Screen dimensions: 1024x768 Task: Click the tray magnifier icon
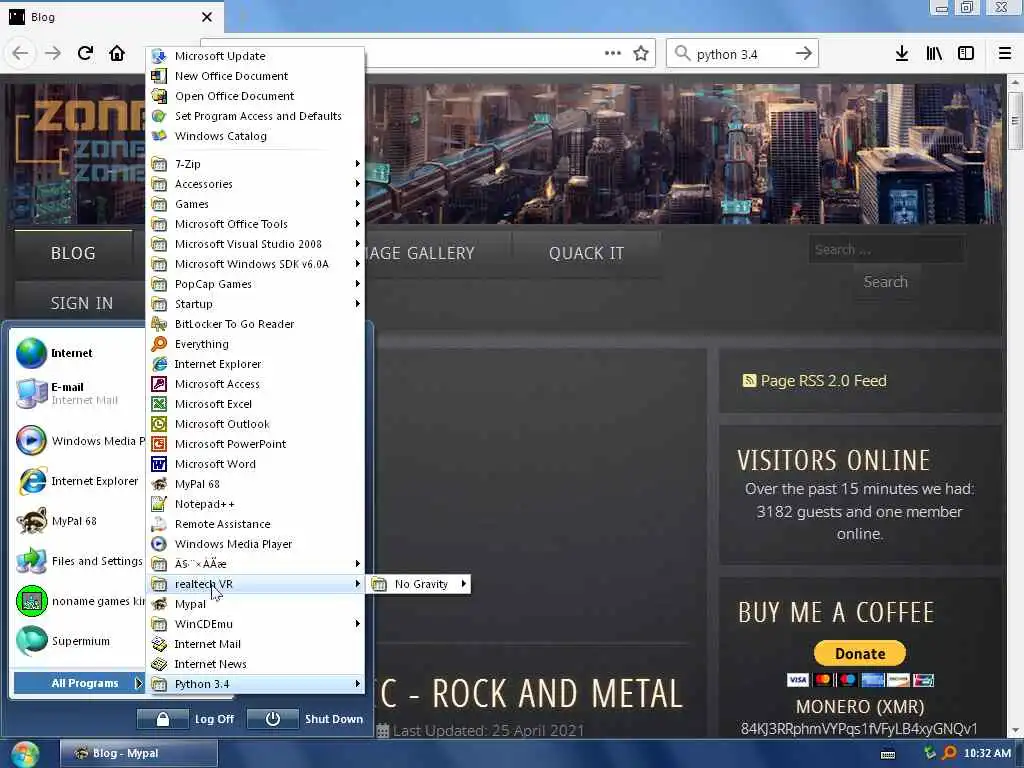tap(950, 753)
